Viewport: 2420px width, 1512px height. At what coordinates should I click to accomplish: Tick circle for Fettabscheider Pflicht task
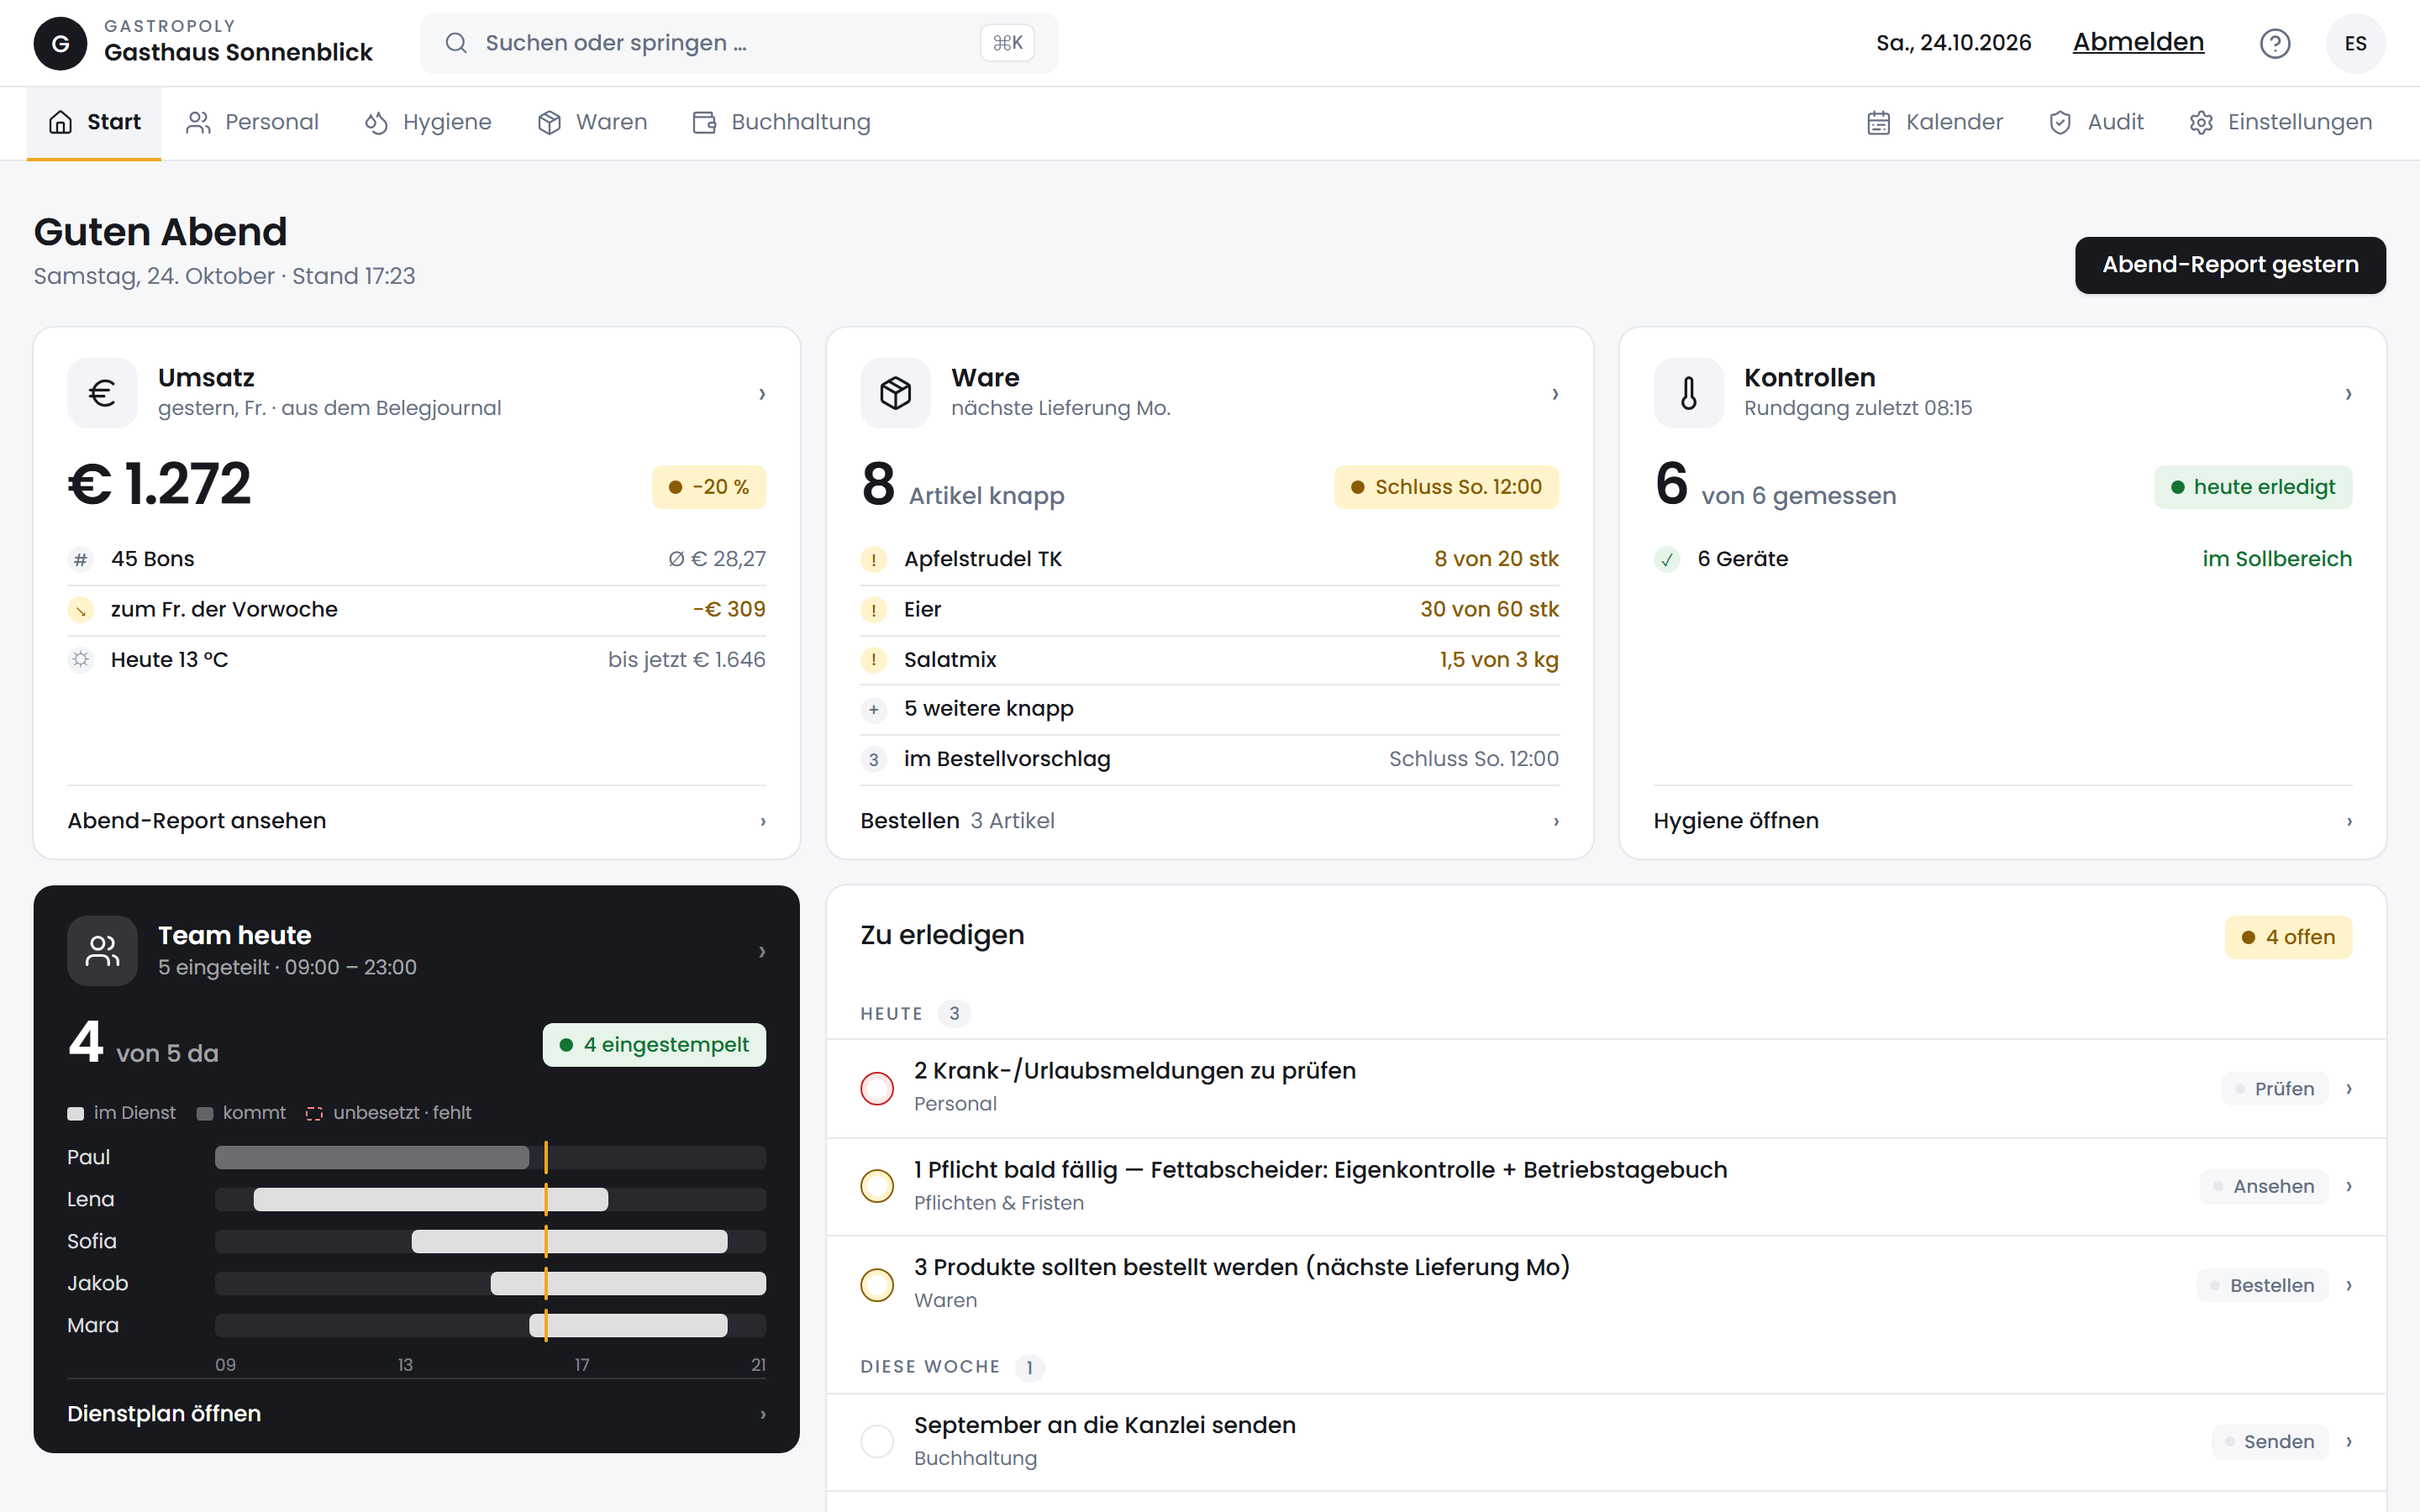[x=877, y=1186]
